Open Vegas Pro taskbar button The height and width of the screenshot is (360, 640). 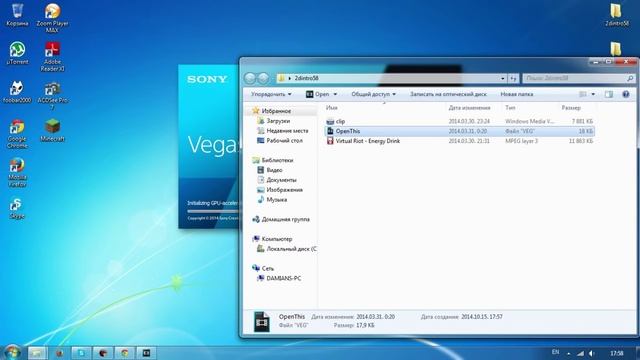[x=147, y=353]
